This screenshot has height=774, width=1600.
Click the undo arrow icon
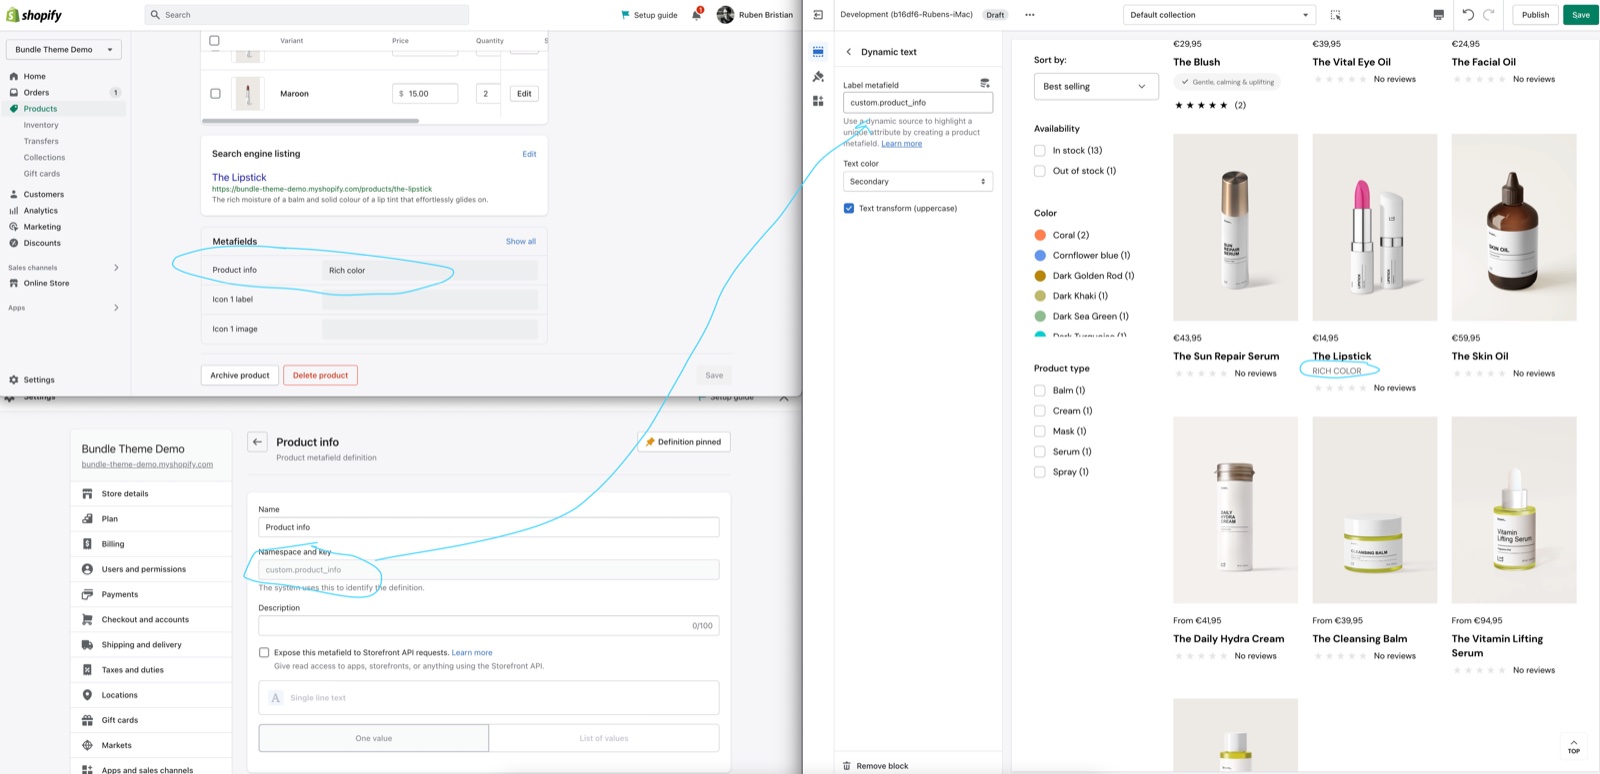(x=1468, y=15)
